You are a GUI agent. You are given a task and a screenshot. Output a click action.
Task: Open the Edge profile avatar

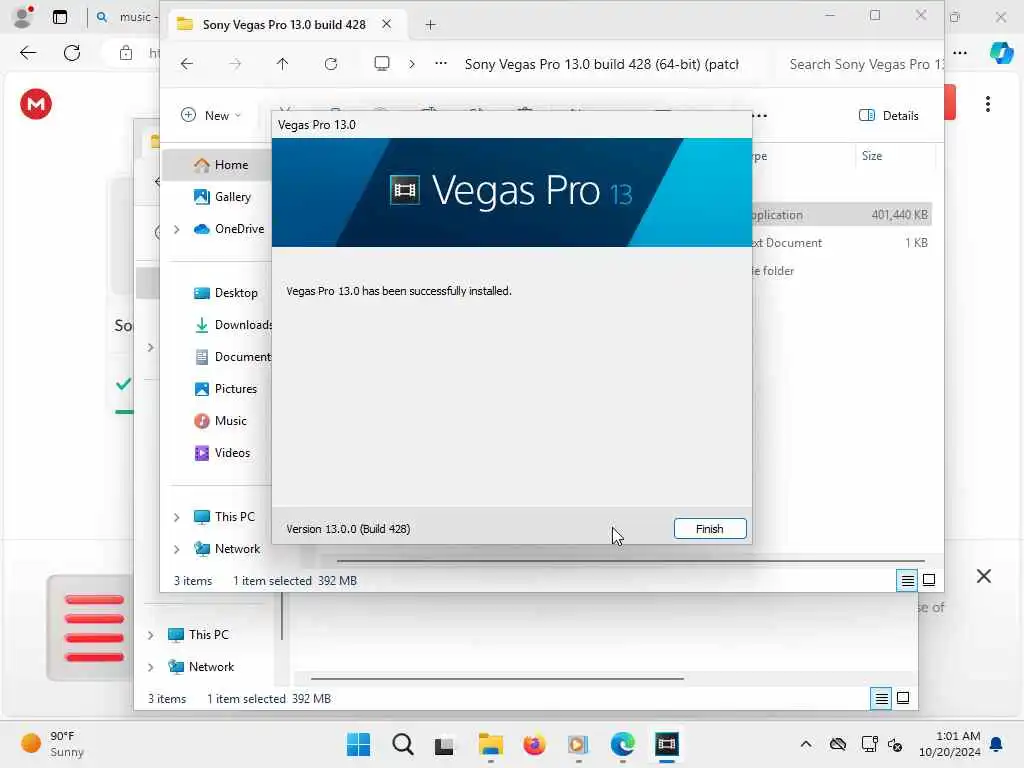24,17
